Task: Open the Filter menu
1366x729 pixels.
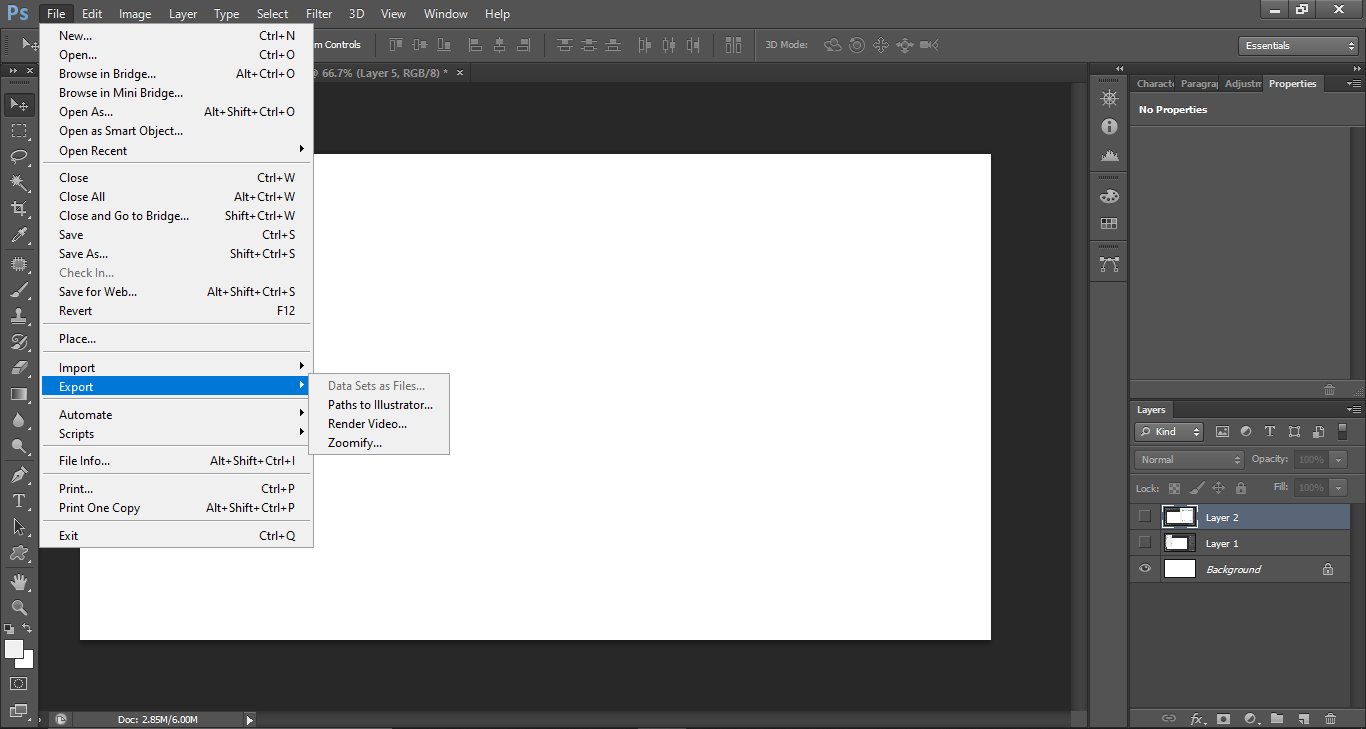Action: (x=319, y=13)
